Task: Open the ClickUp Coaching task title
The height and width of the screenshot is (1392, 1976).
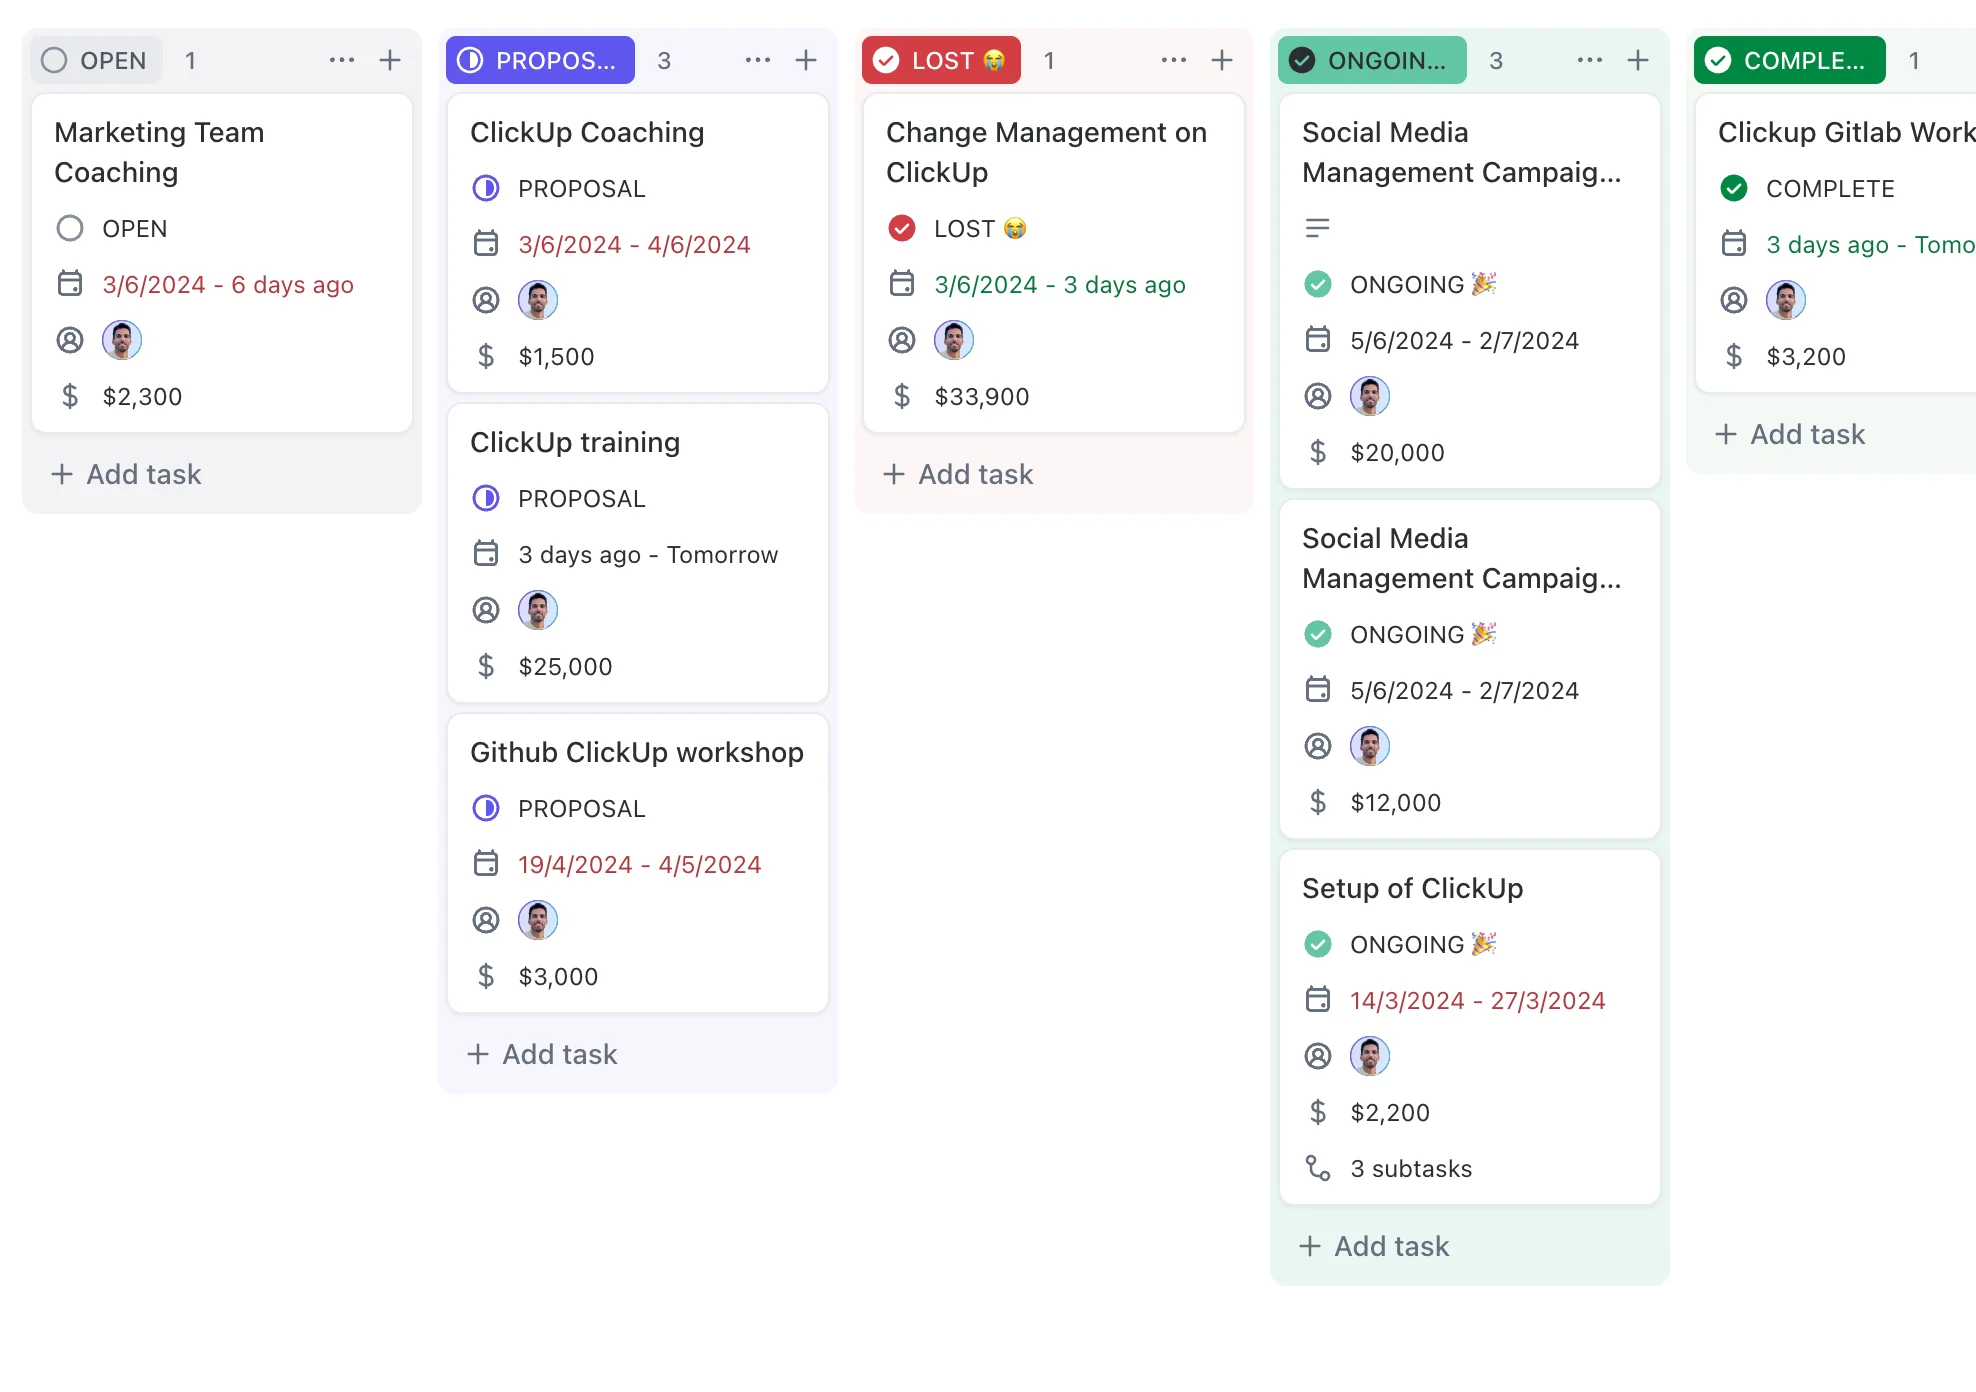Action: pyautogui.click(x=587, y=132)
